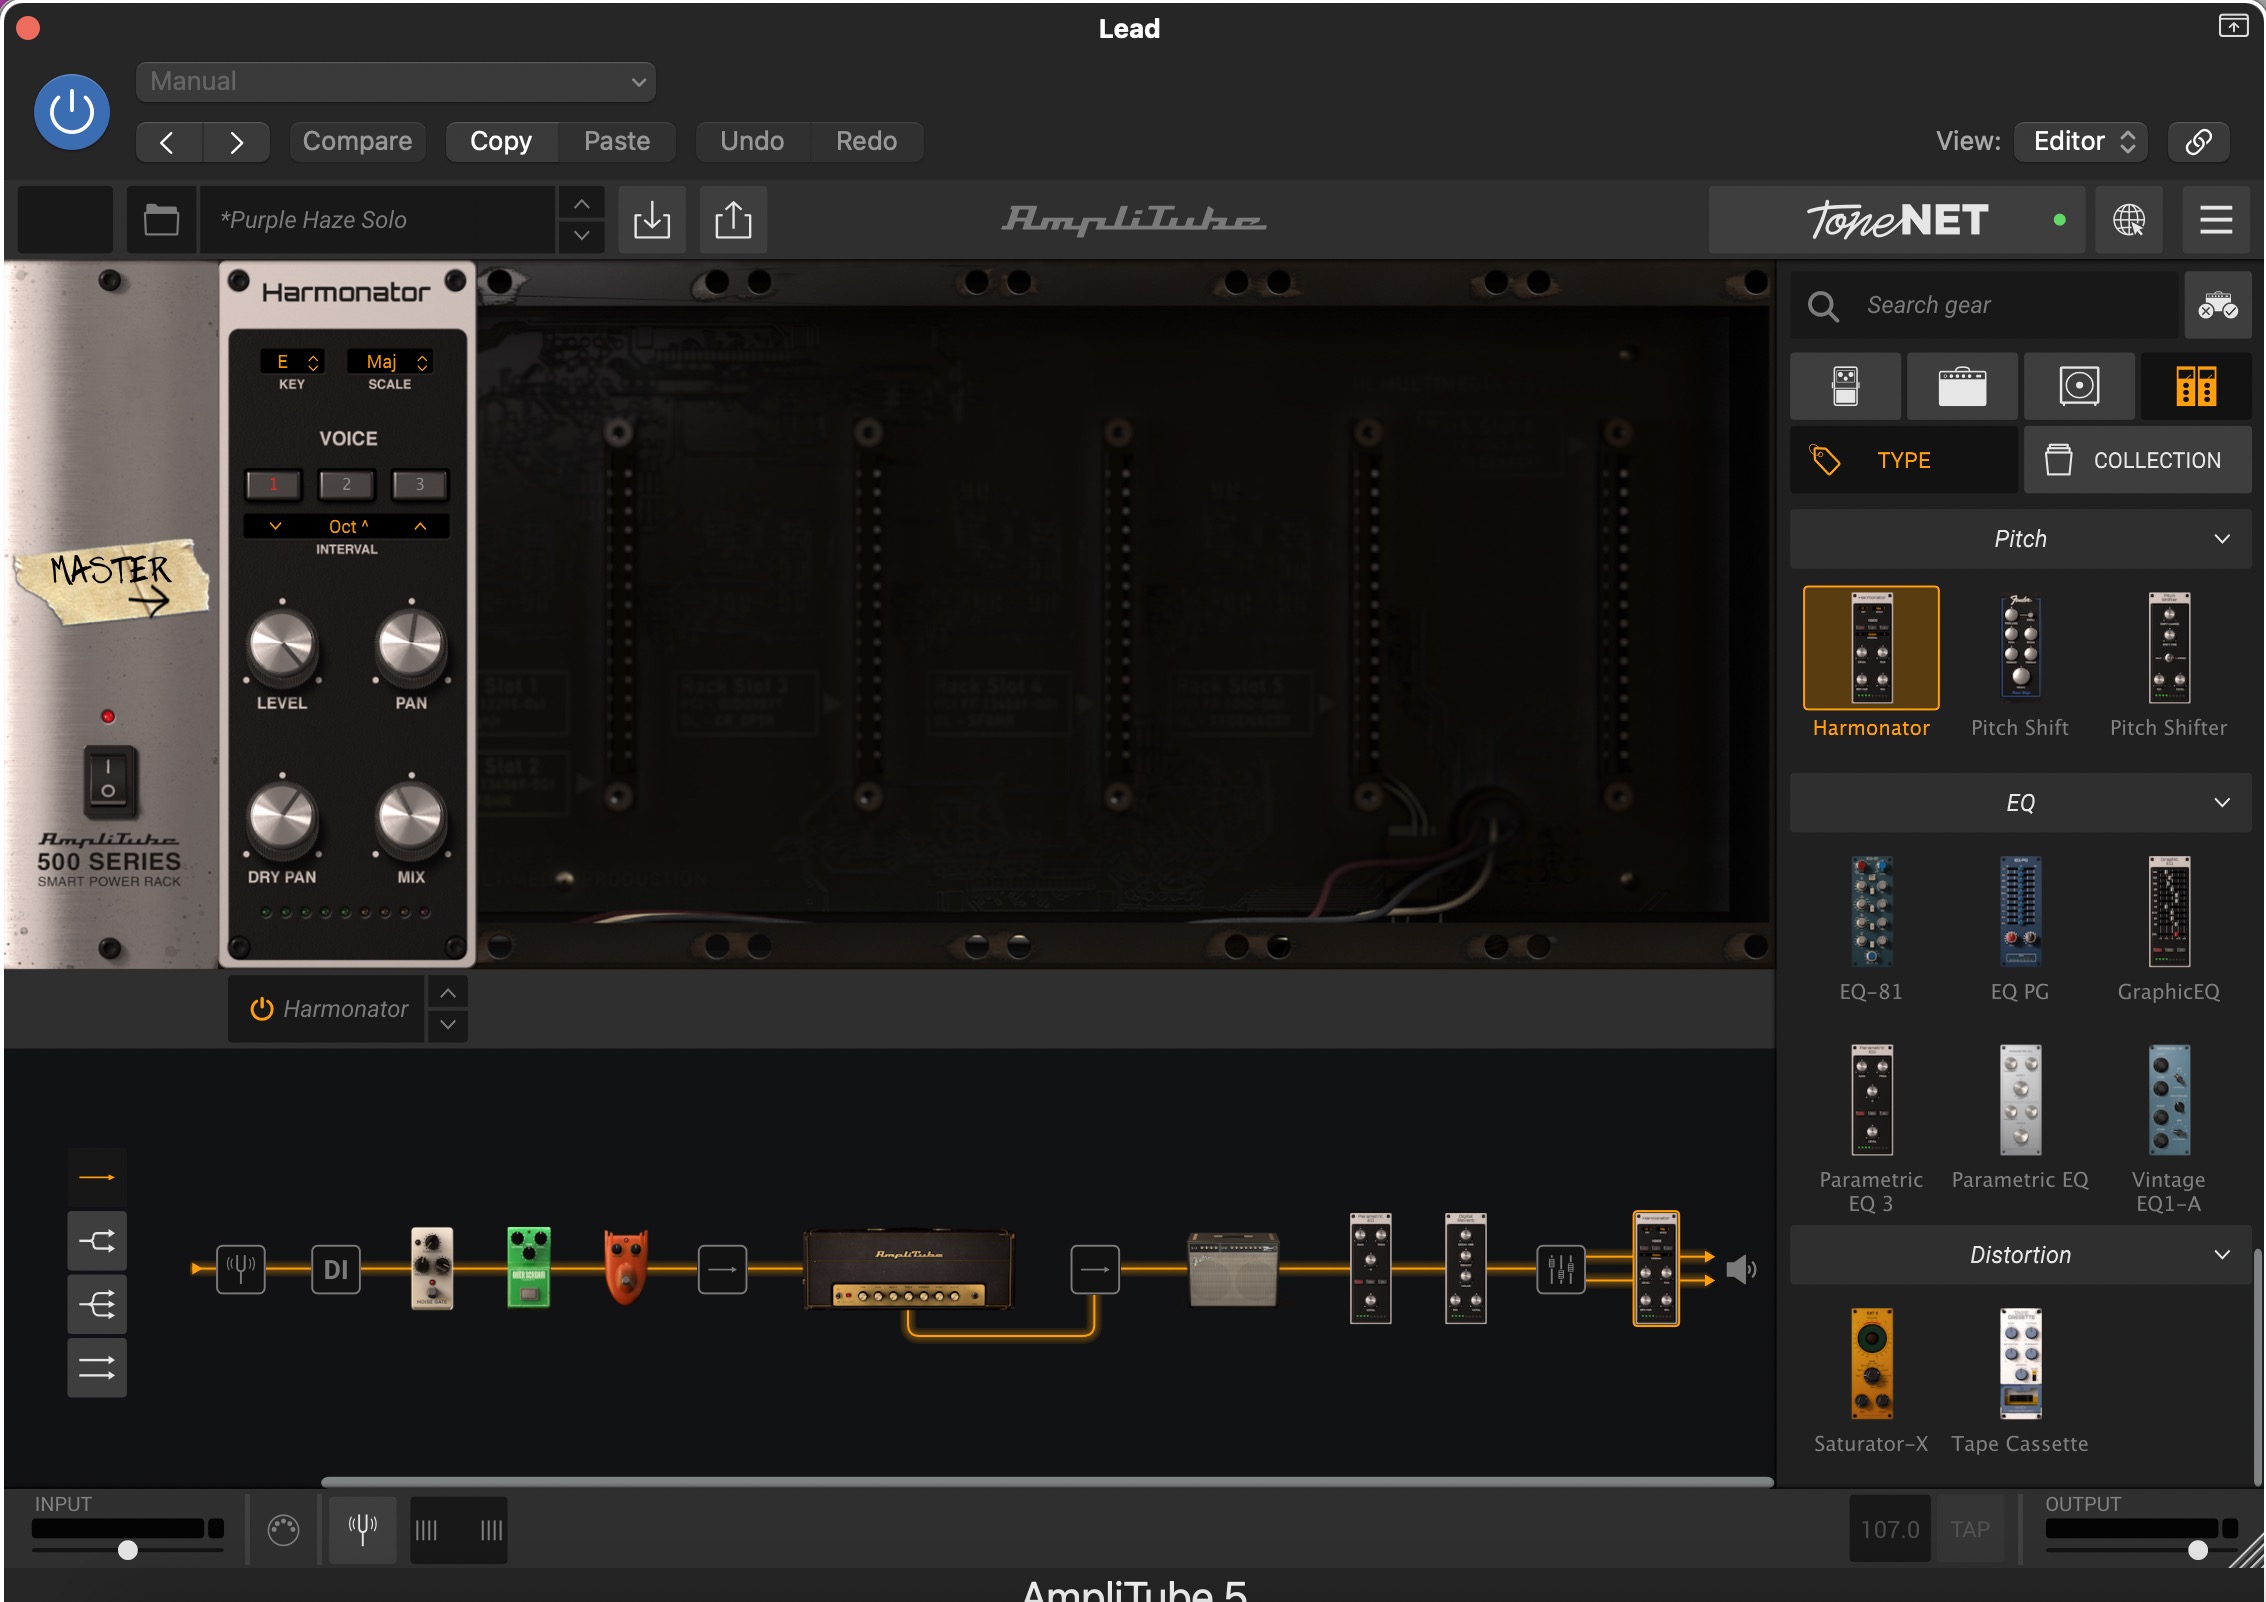Select the Saturator-X gear
The height and width of the screenshot is (1602, 2266).
coord(1871,1364)
